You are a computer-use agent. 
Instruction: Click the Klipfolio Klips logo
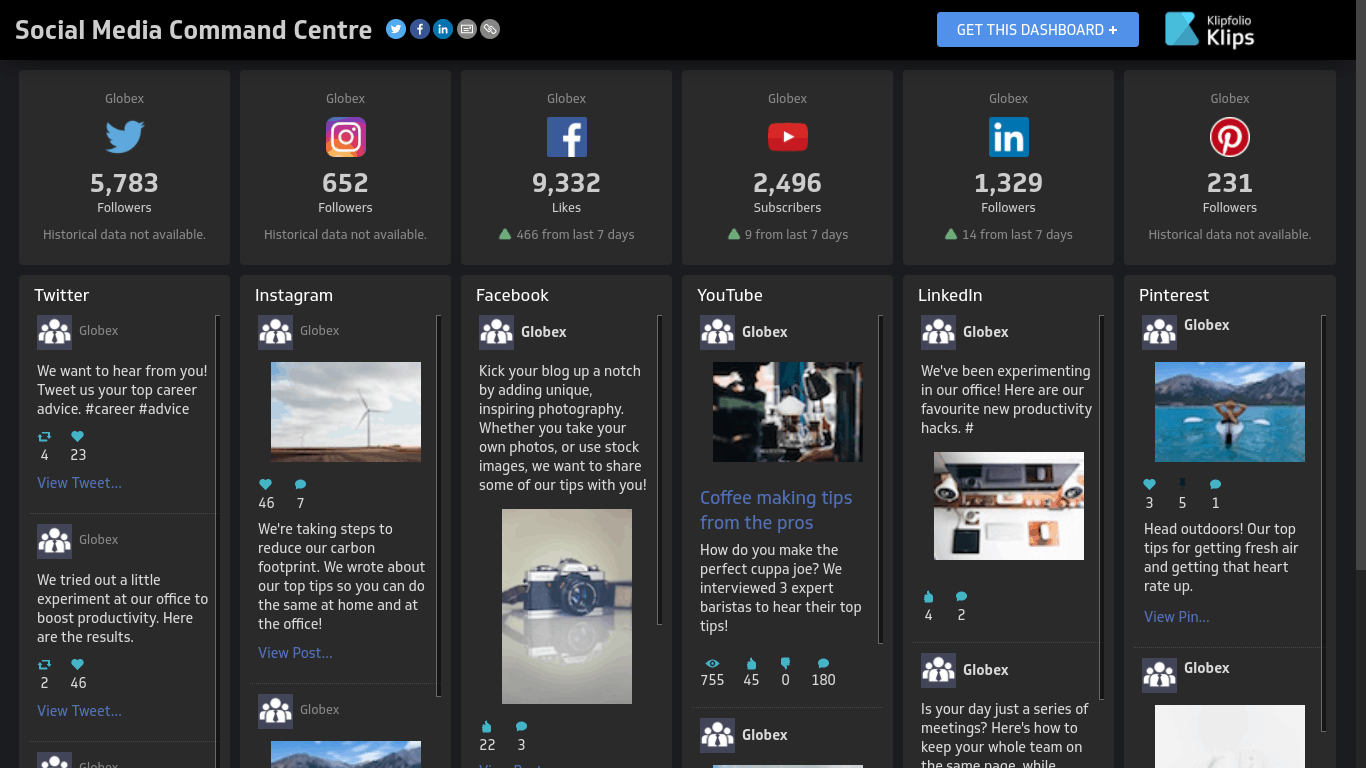pos(1209,29)
